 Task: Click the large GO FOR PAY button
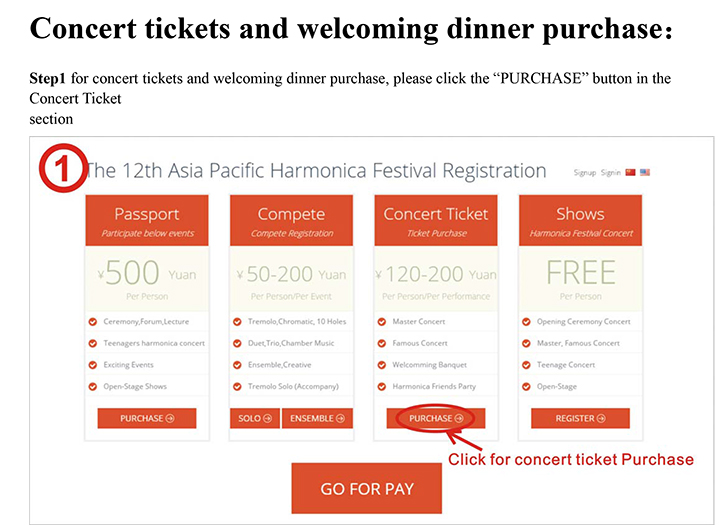pyautogui.click(x=366, y=489)
